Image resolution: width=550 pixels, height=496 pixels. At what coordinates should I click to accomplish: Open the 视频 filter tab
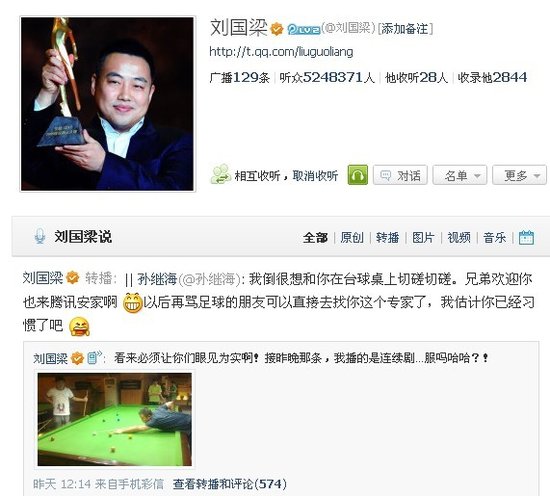tap(459, 237)
